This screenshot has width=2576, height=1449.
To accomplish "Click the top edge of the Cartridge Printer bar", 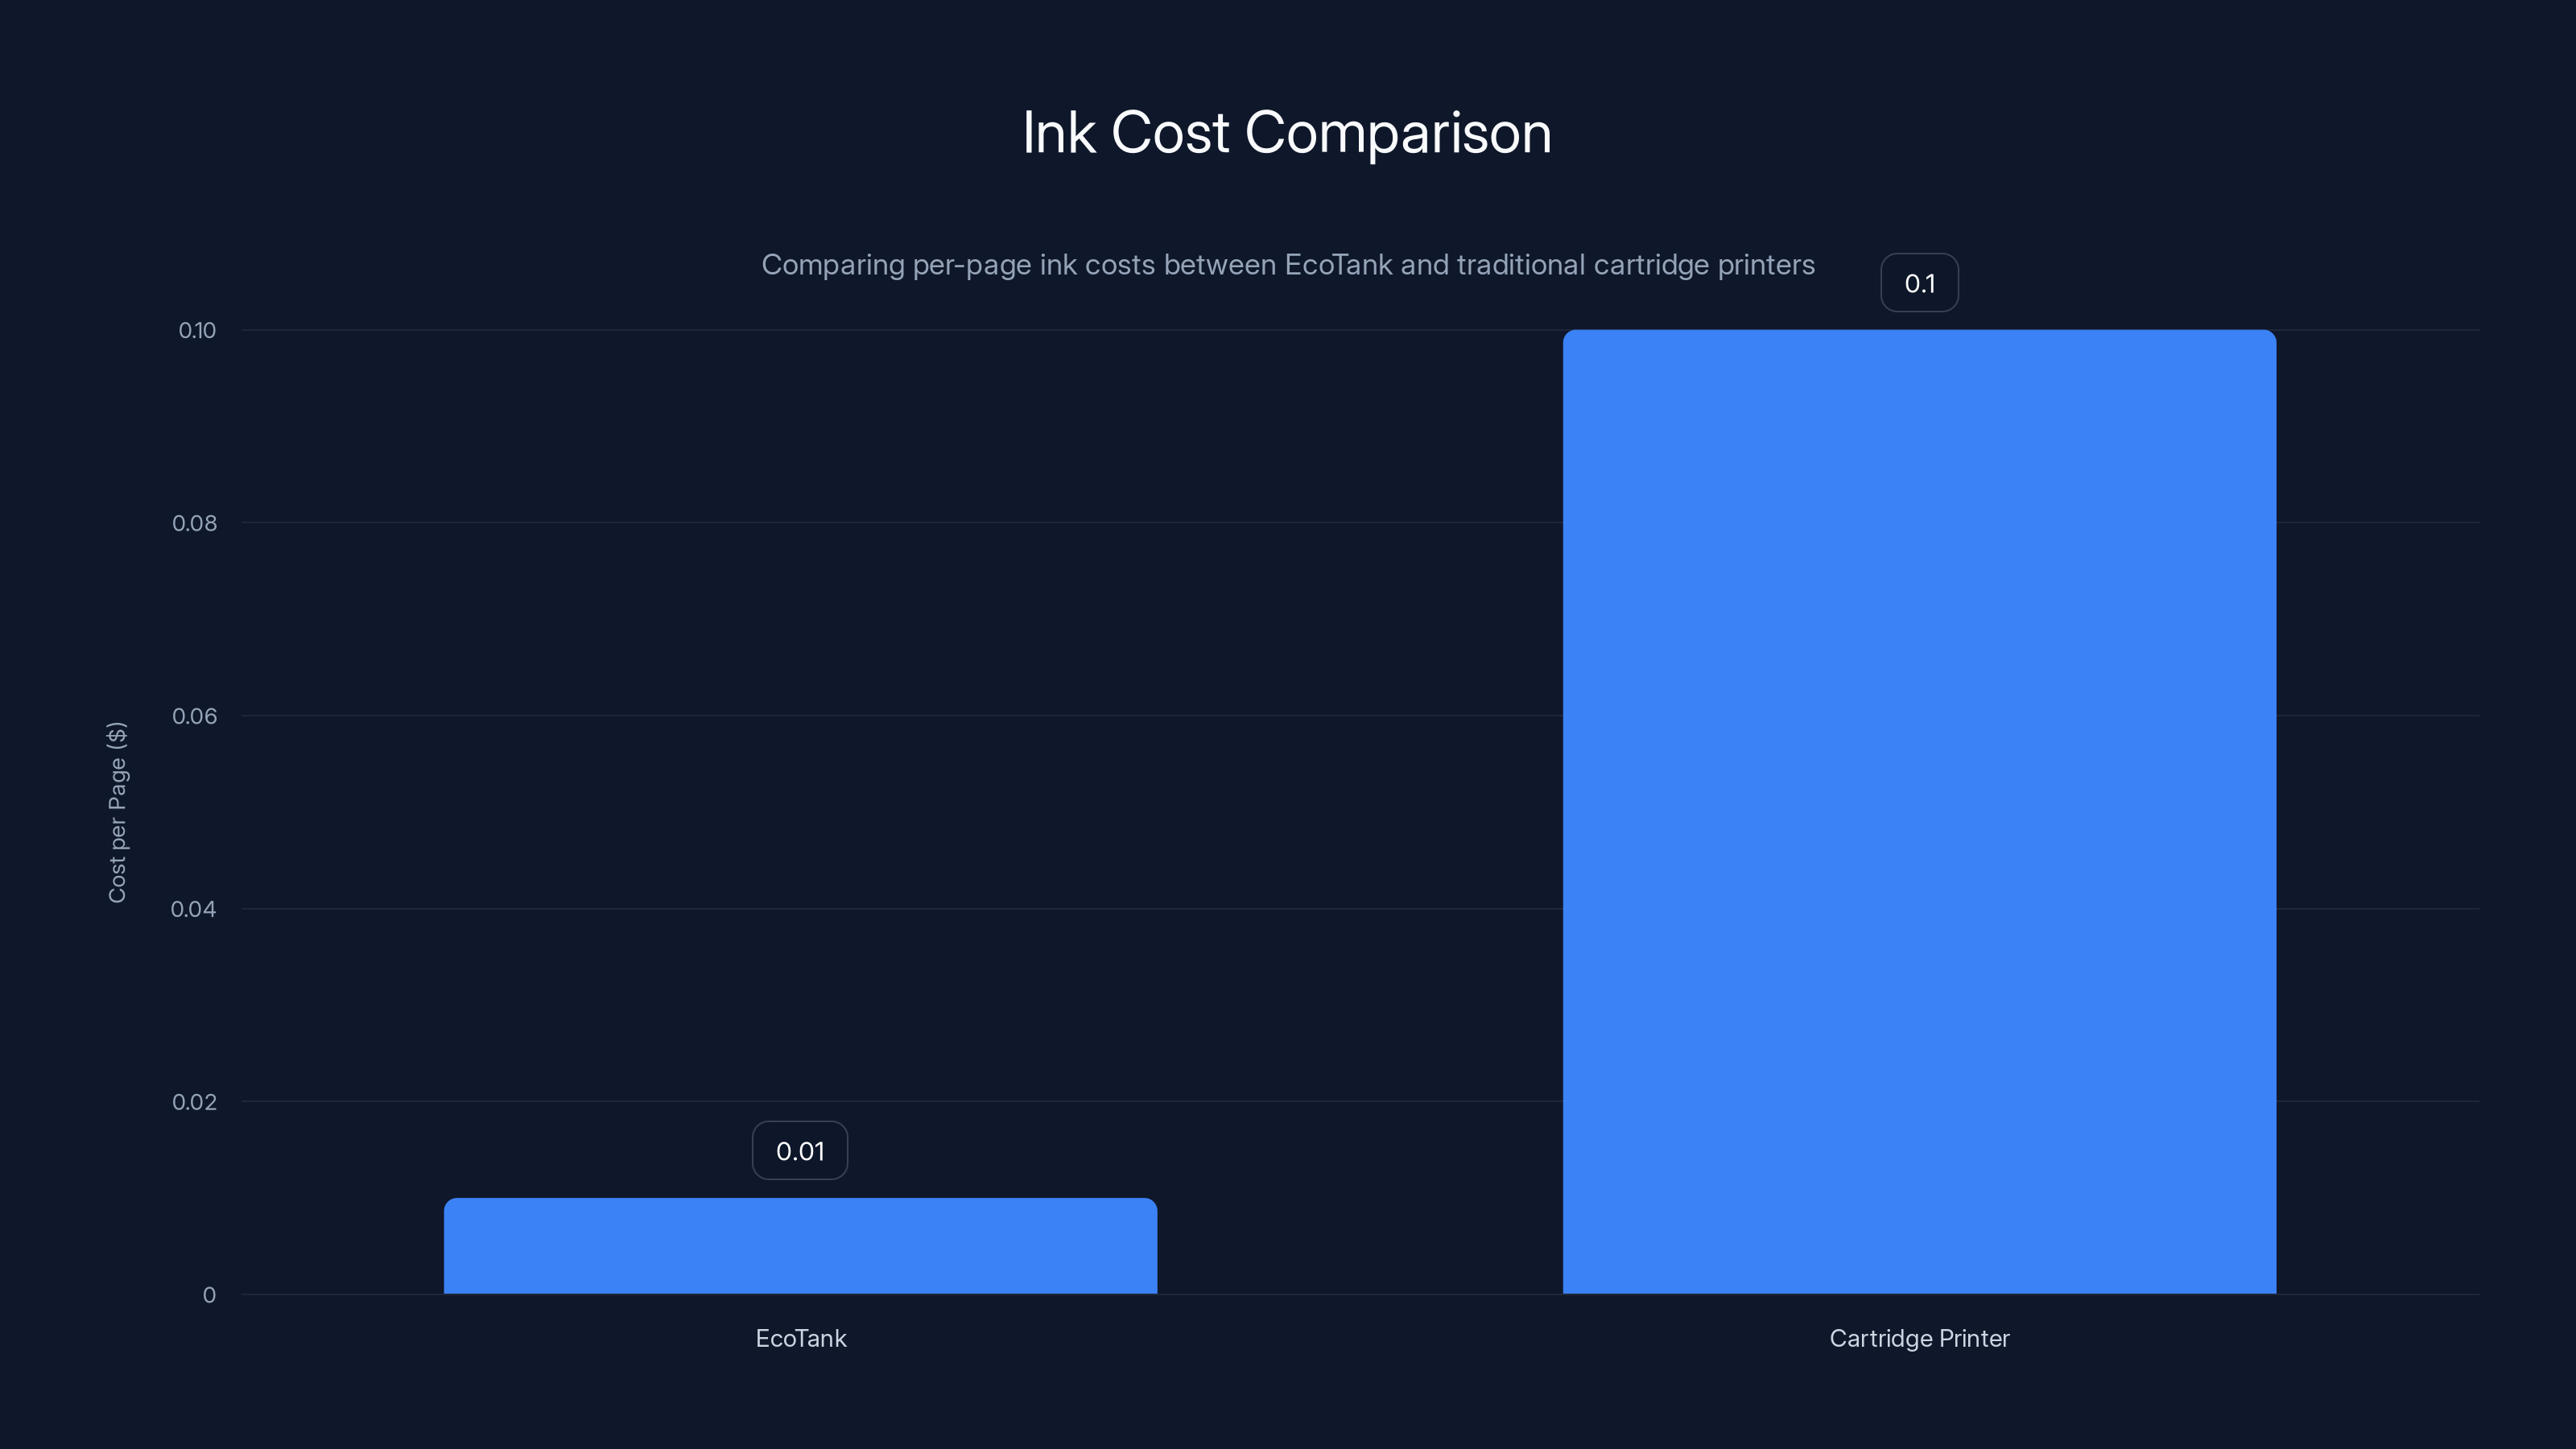I will click(1918, 332).
